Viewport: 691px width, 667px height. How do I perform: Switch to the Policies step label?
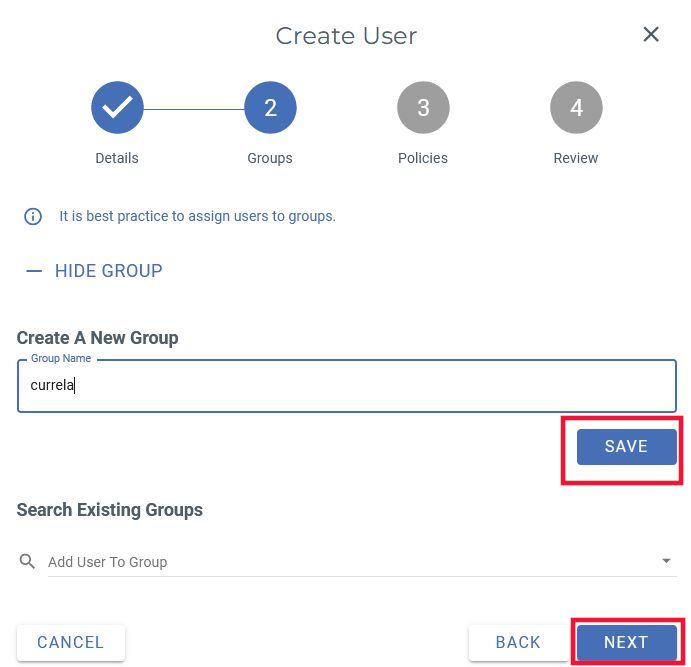click(x=423, y=158)
